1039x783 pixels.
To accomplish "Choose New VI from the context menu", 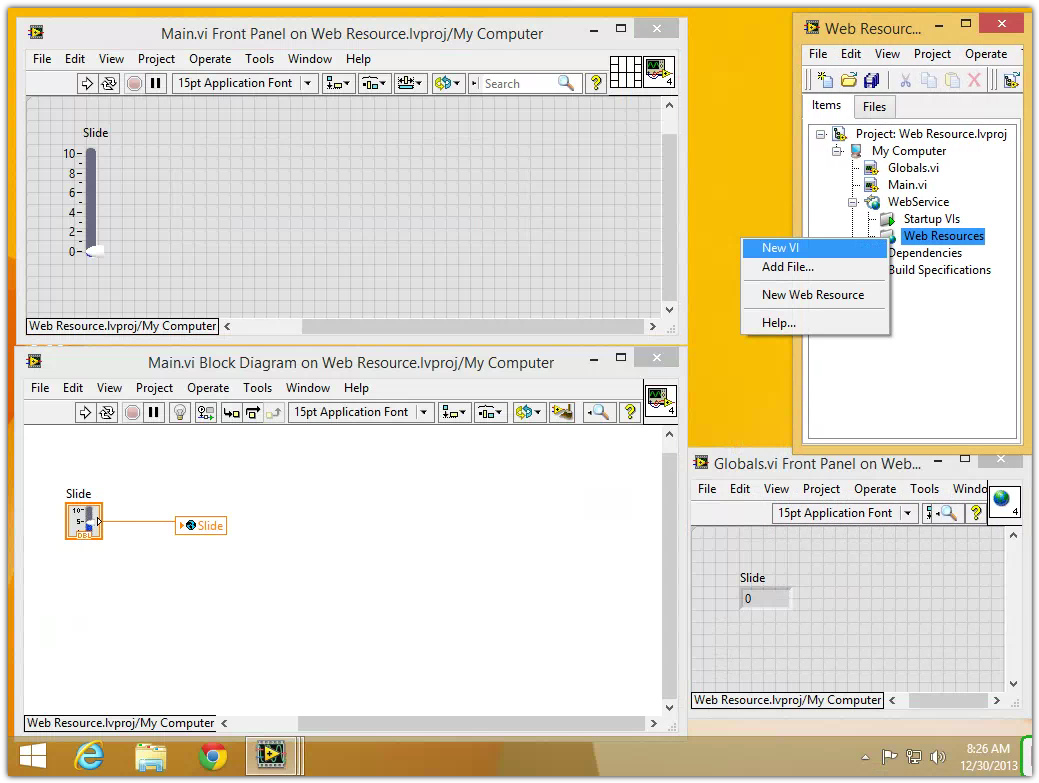I will (780, 248).
